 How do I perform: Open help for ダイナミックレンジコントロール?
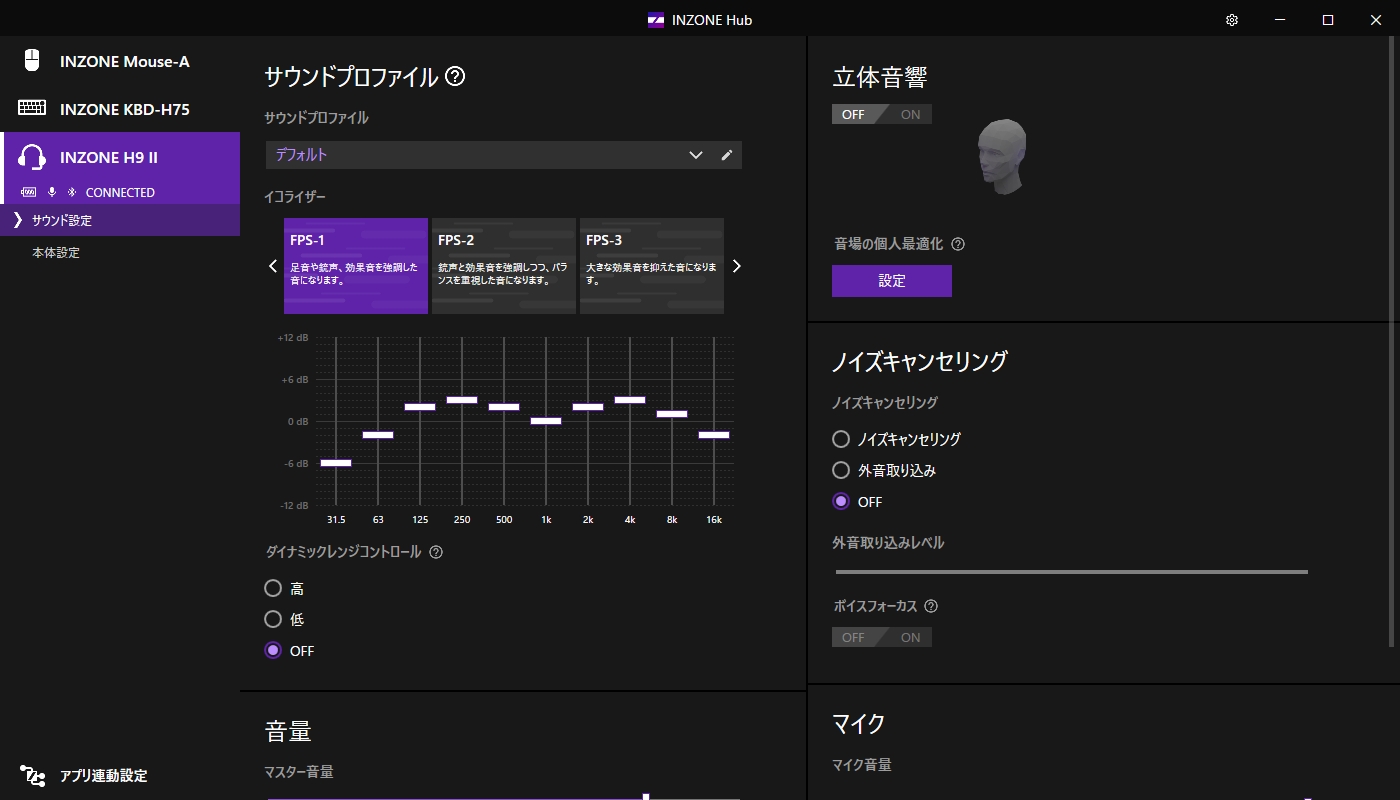tap(436, 552)
